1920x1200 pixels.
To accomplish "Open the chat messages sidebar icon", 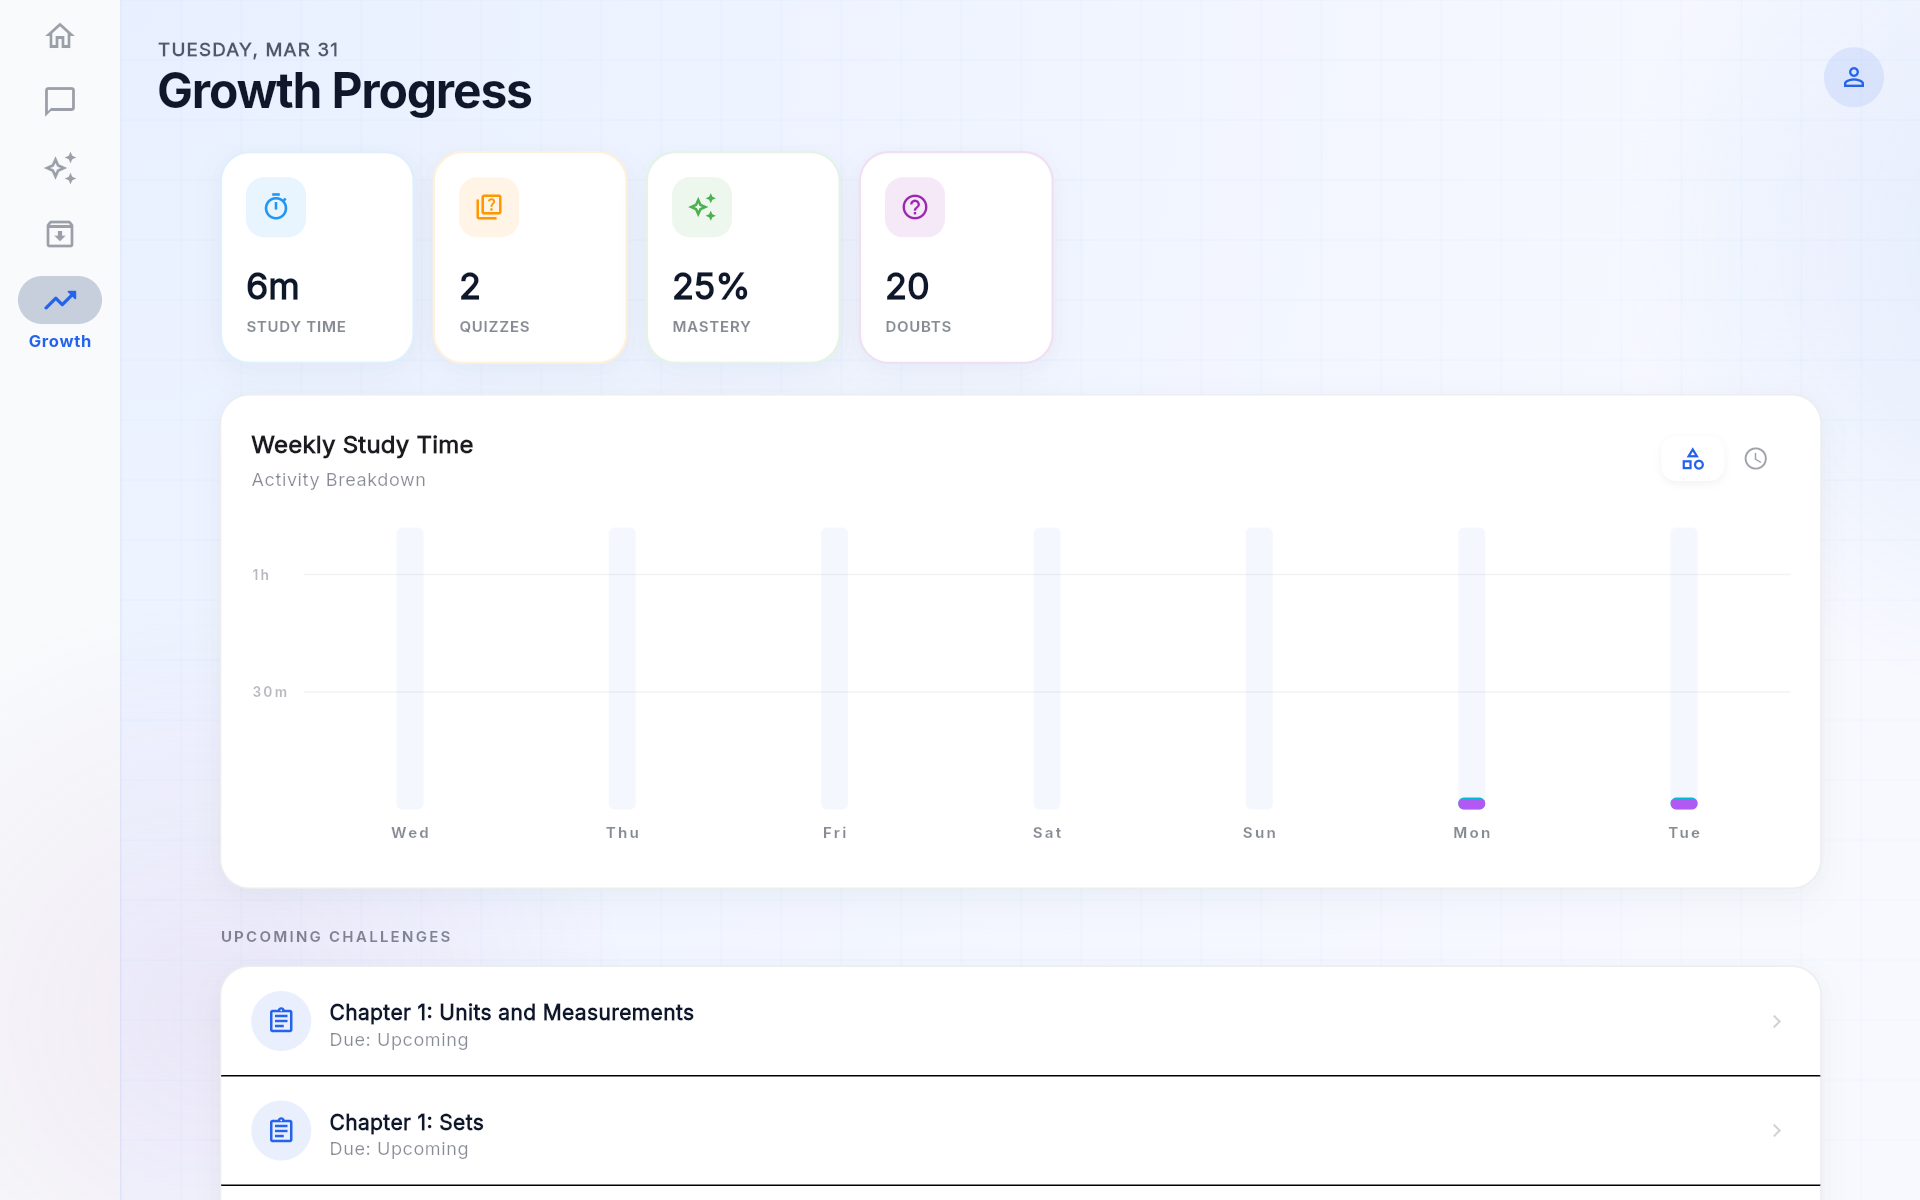I will pyautogui.click(x=60, y=100).
